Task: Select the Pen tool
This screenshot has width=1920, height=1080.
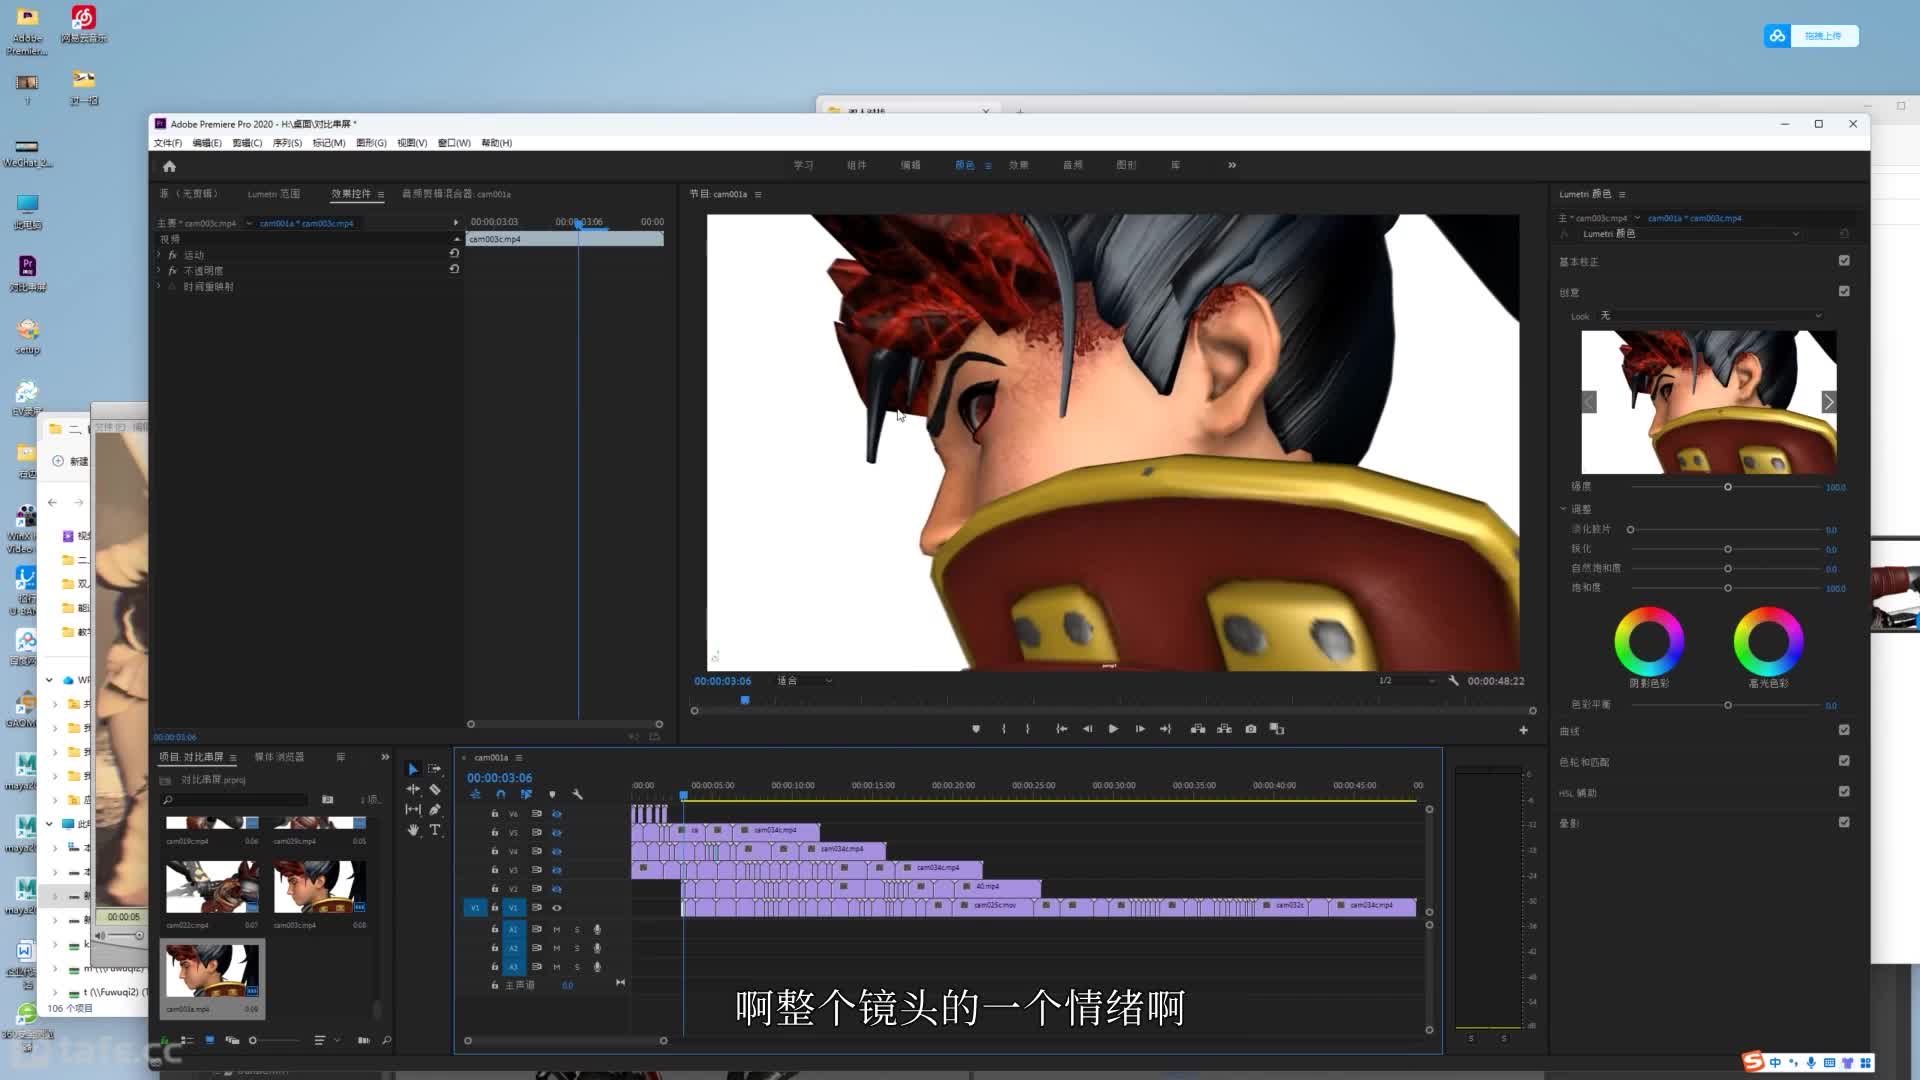Action: [435, 809]
